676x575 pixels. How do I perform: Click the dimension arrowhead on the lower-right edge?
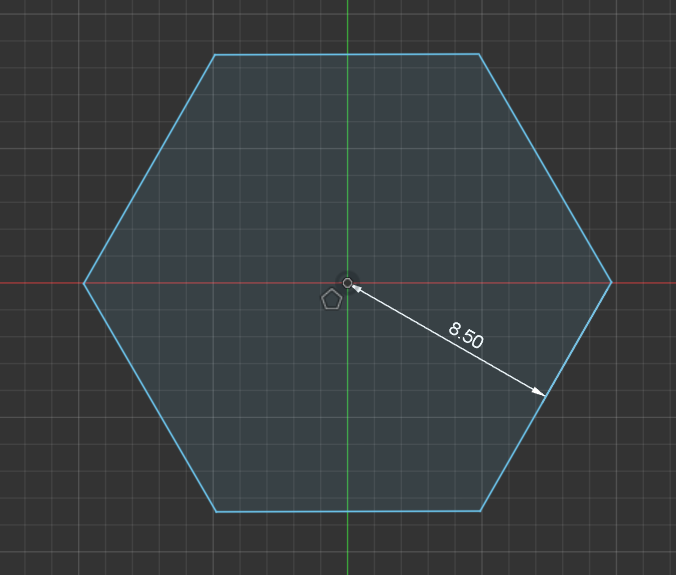(x=540, y=393)
